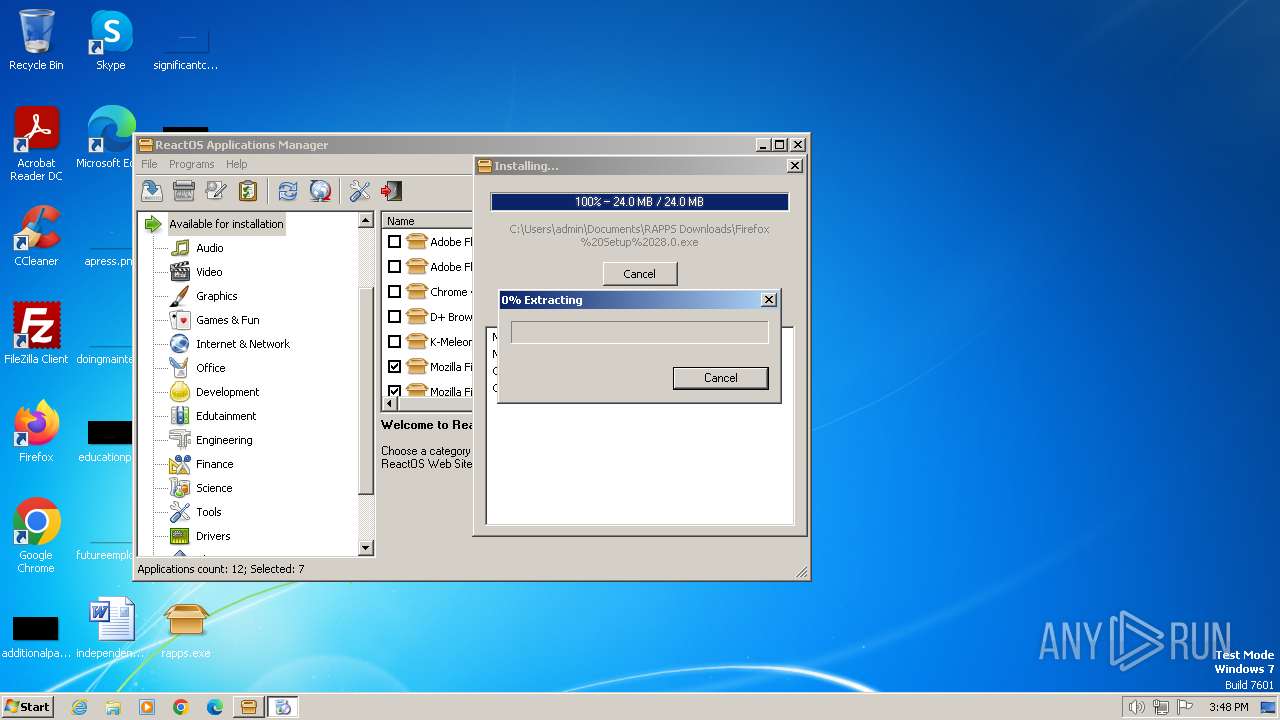Viewport: 1280px width, 720px height.
Task: Click the 100% download progress bar
Action: pos(639,202)
